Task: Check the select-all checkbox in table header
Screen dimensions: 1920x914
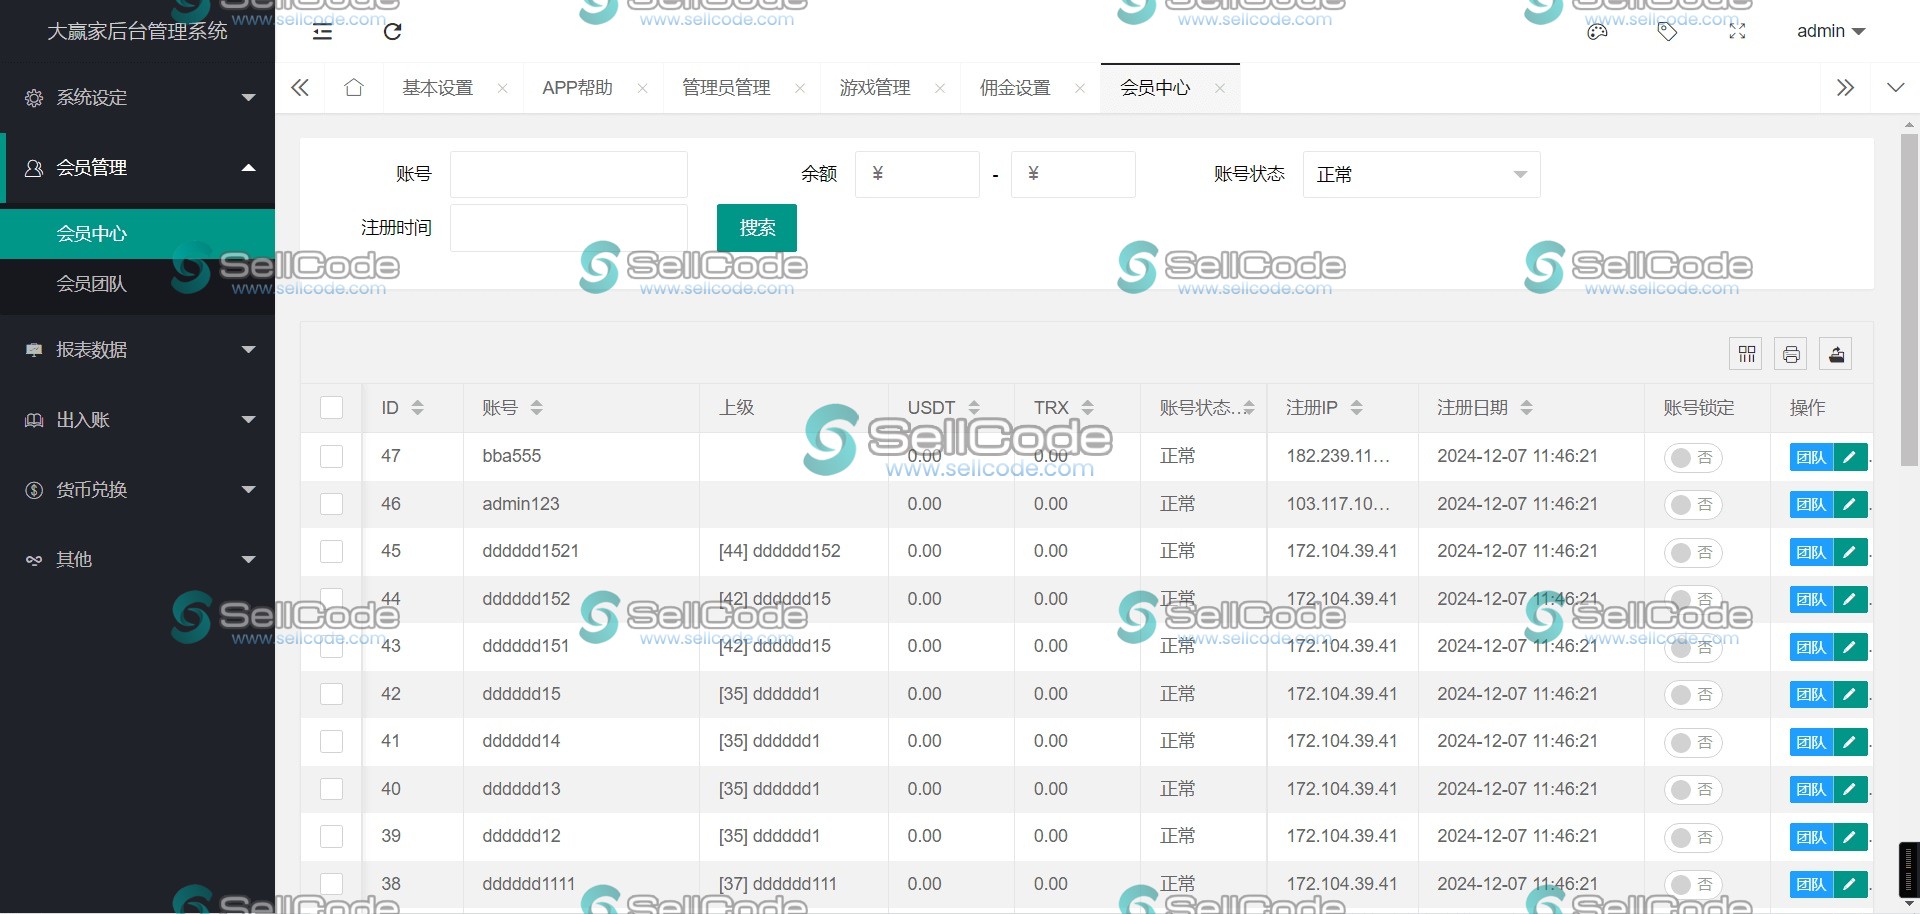Action: (331, 407)
